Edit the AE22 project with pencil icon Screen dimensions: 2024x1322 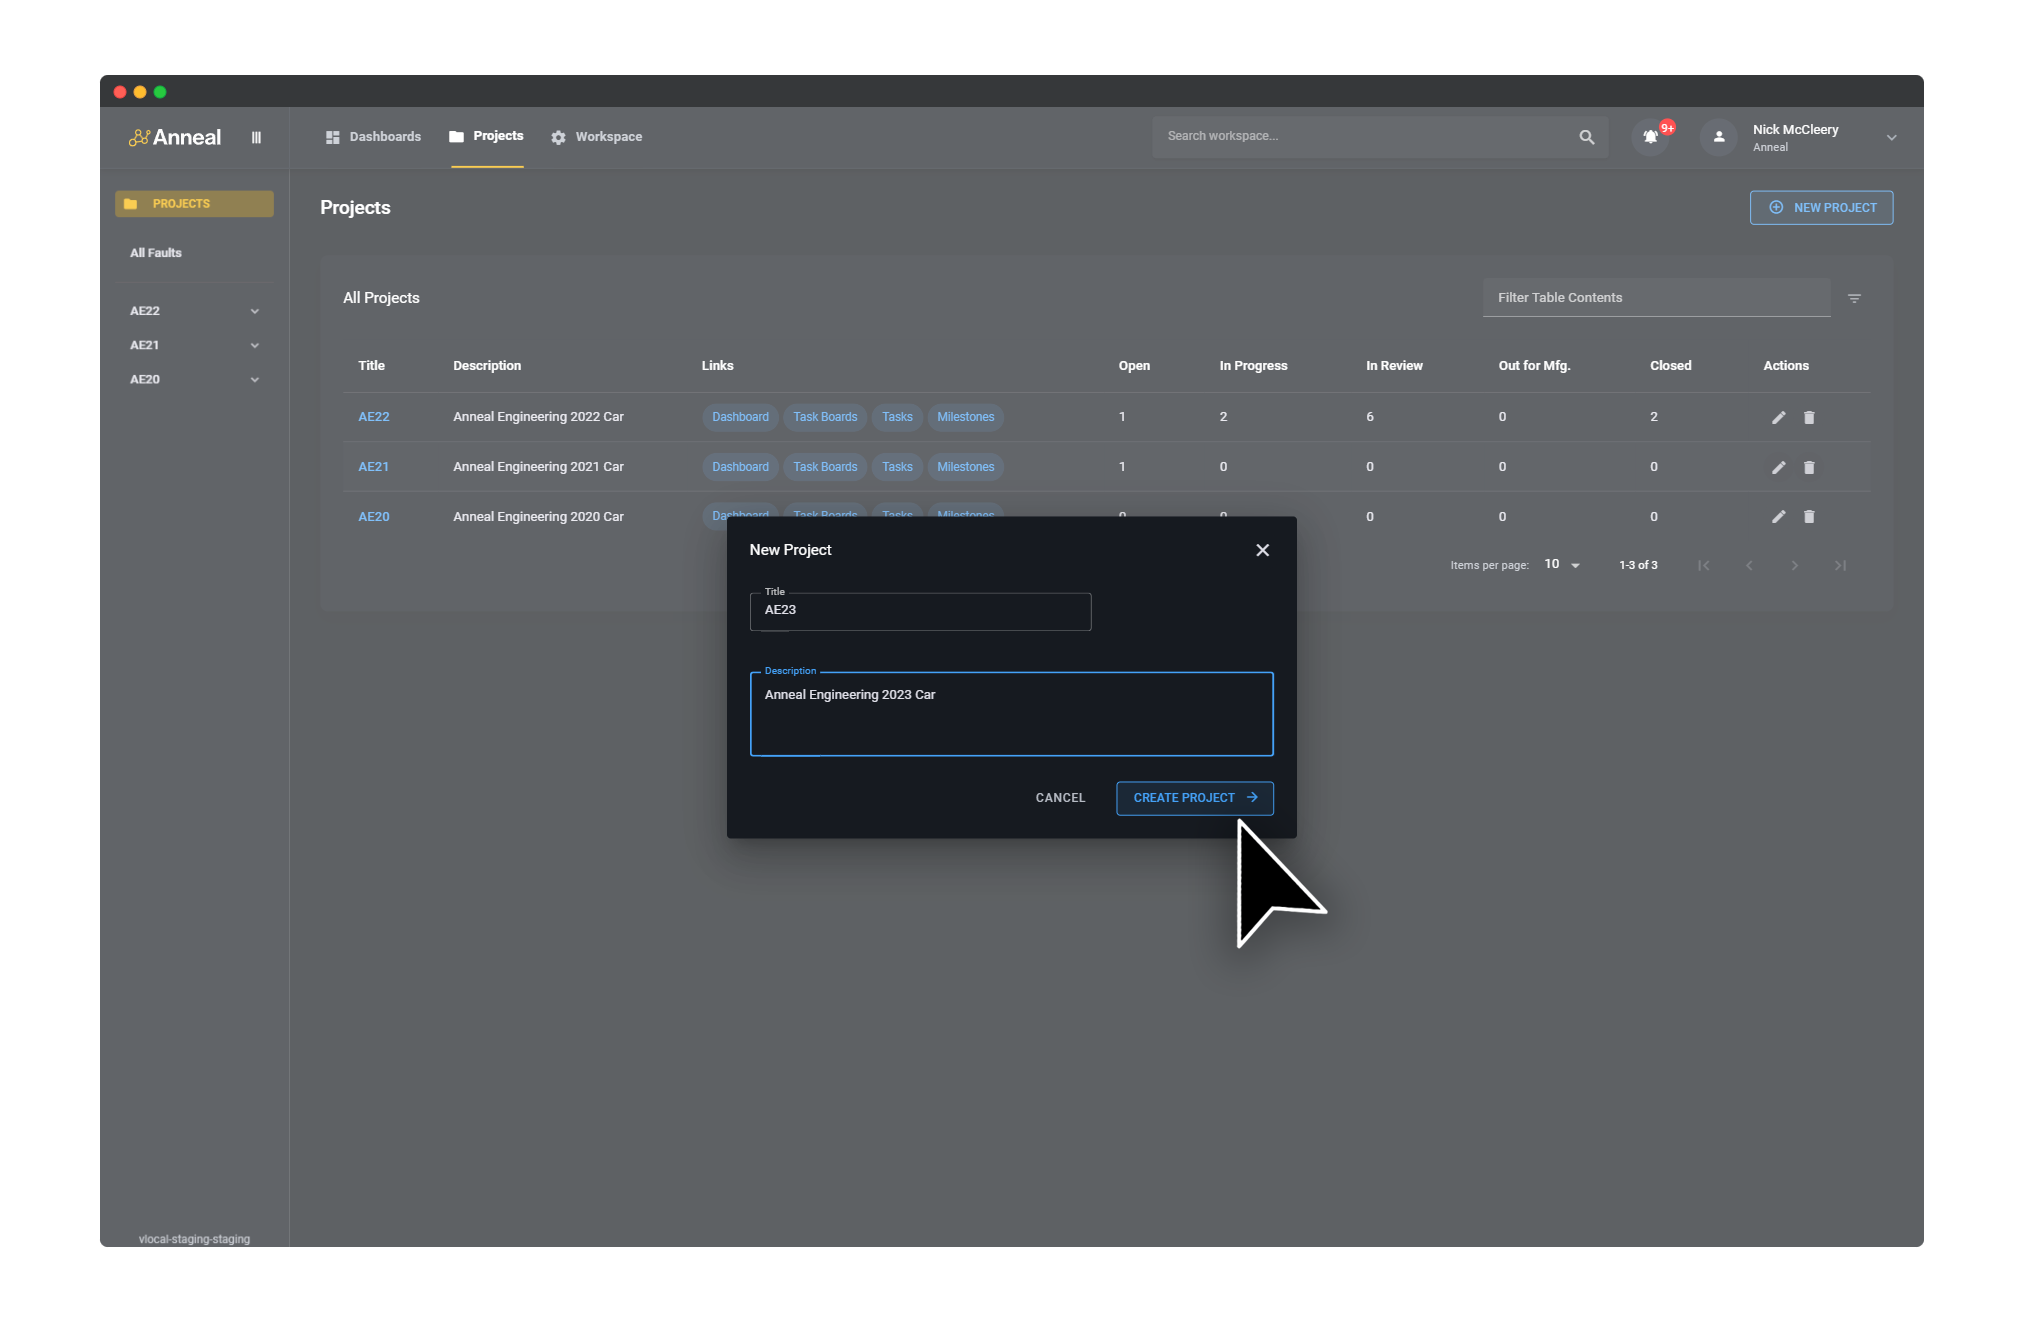(x=1779, y=417)
